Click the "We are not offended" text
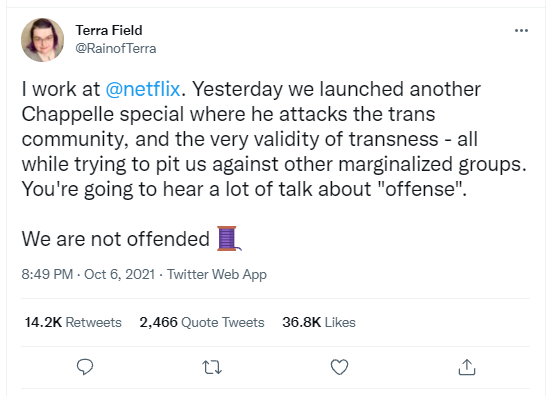Viewport: 551px width, 396px height. tap(116, 239)
